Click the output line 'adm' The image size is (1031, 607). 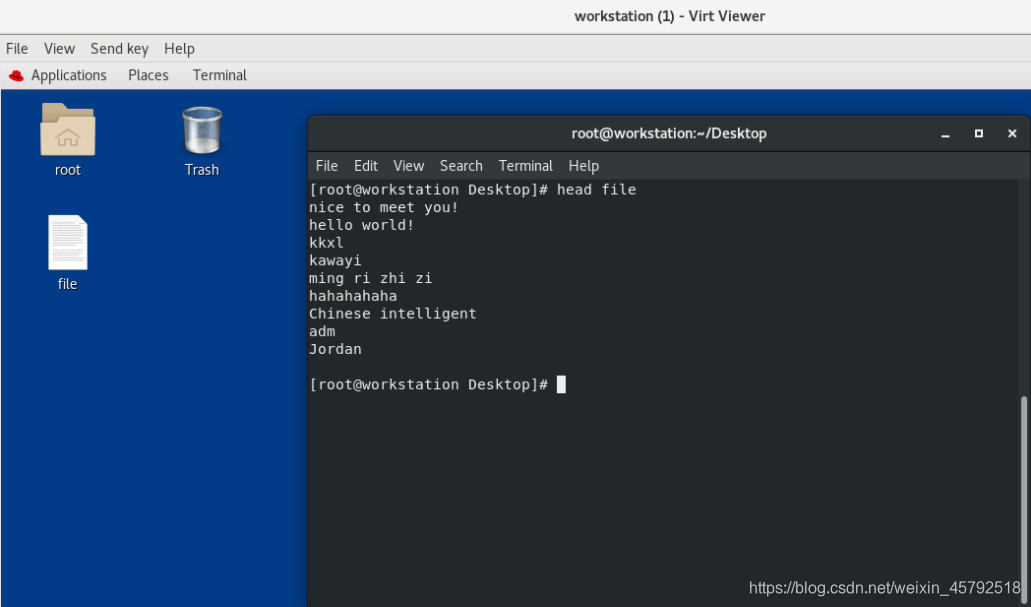322,331
